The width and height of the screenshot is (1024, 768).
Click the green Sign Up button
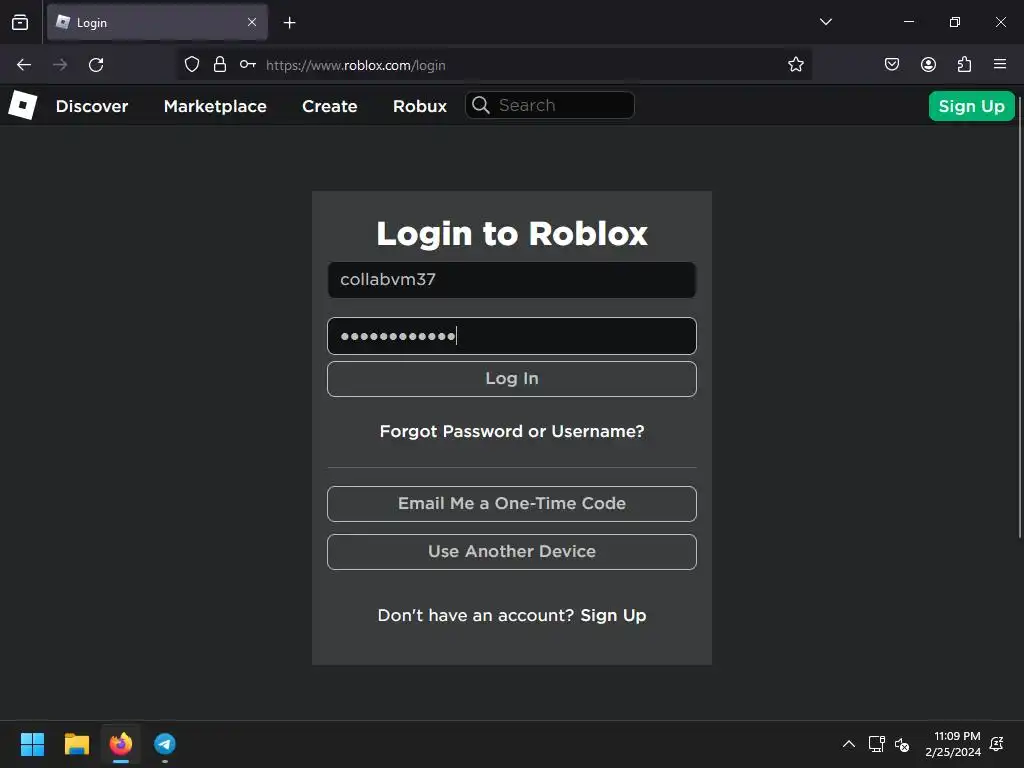click(x=972, y=106)
